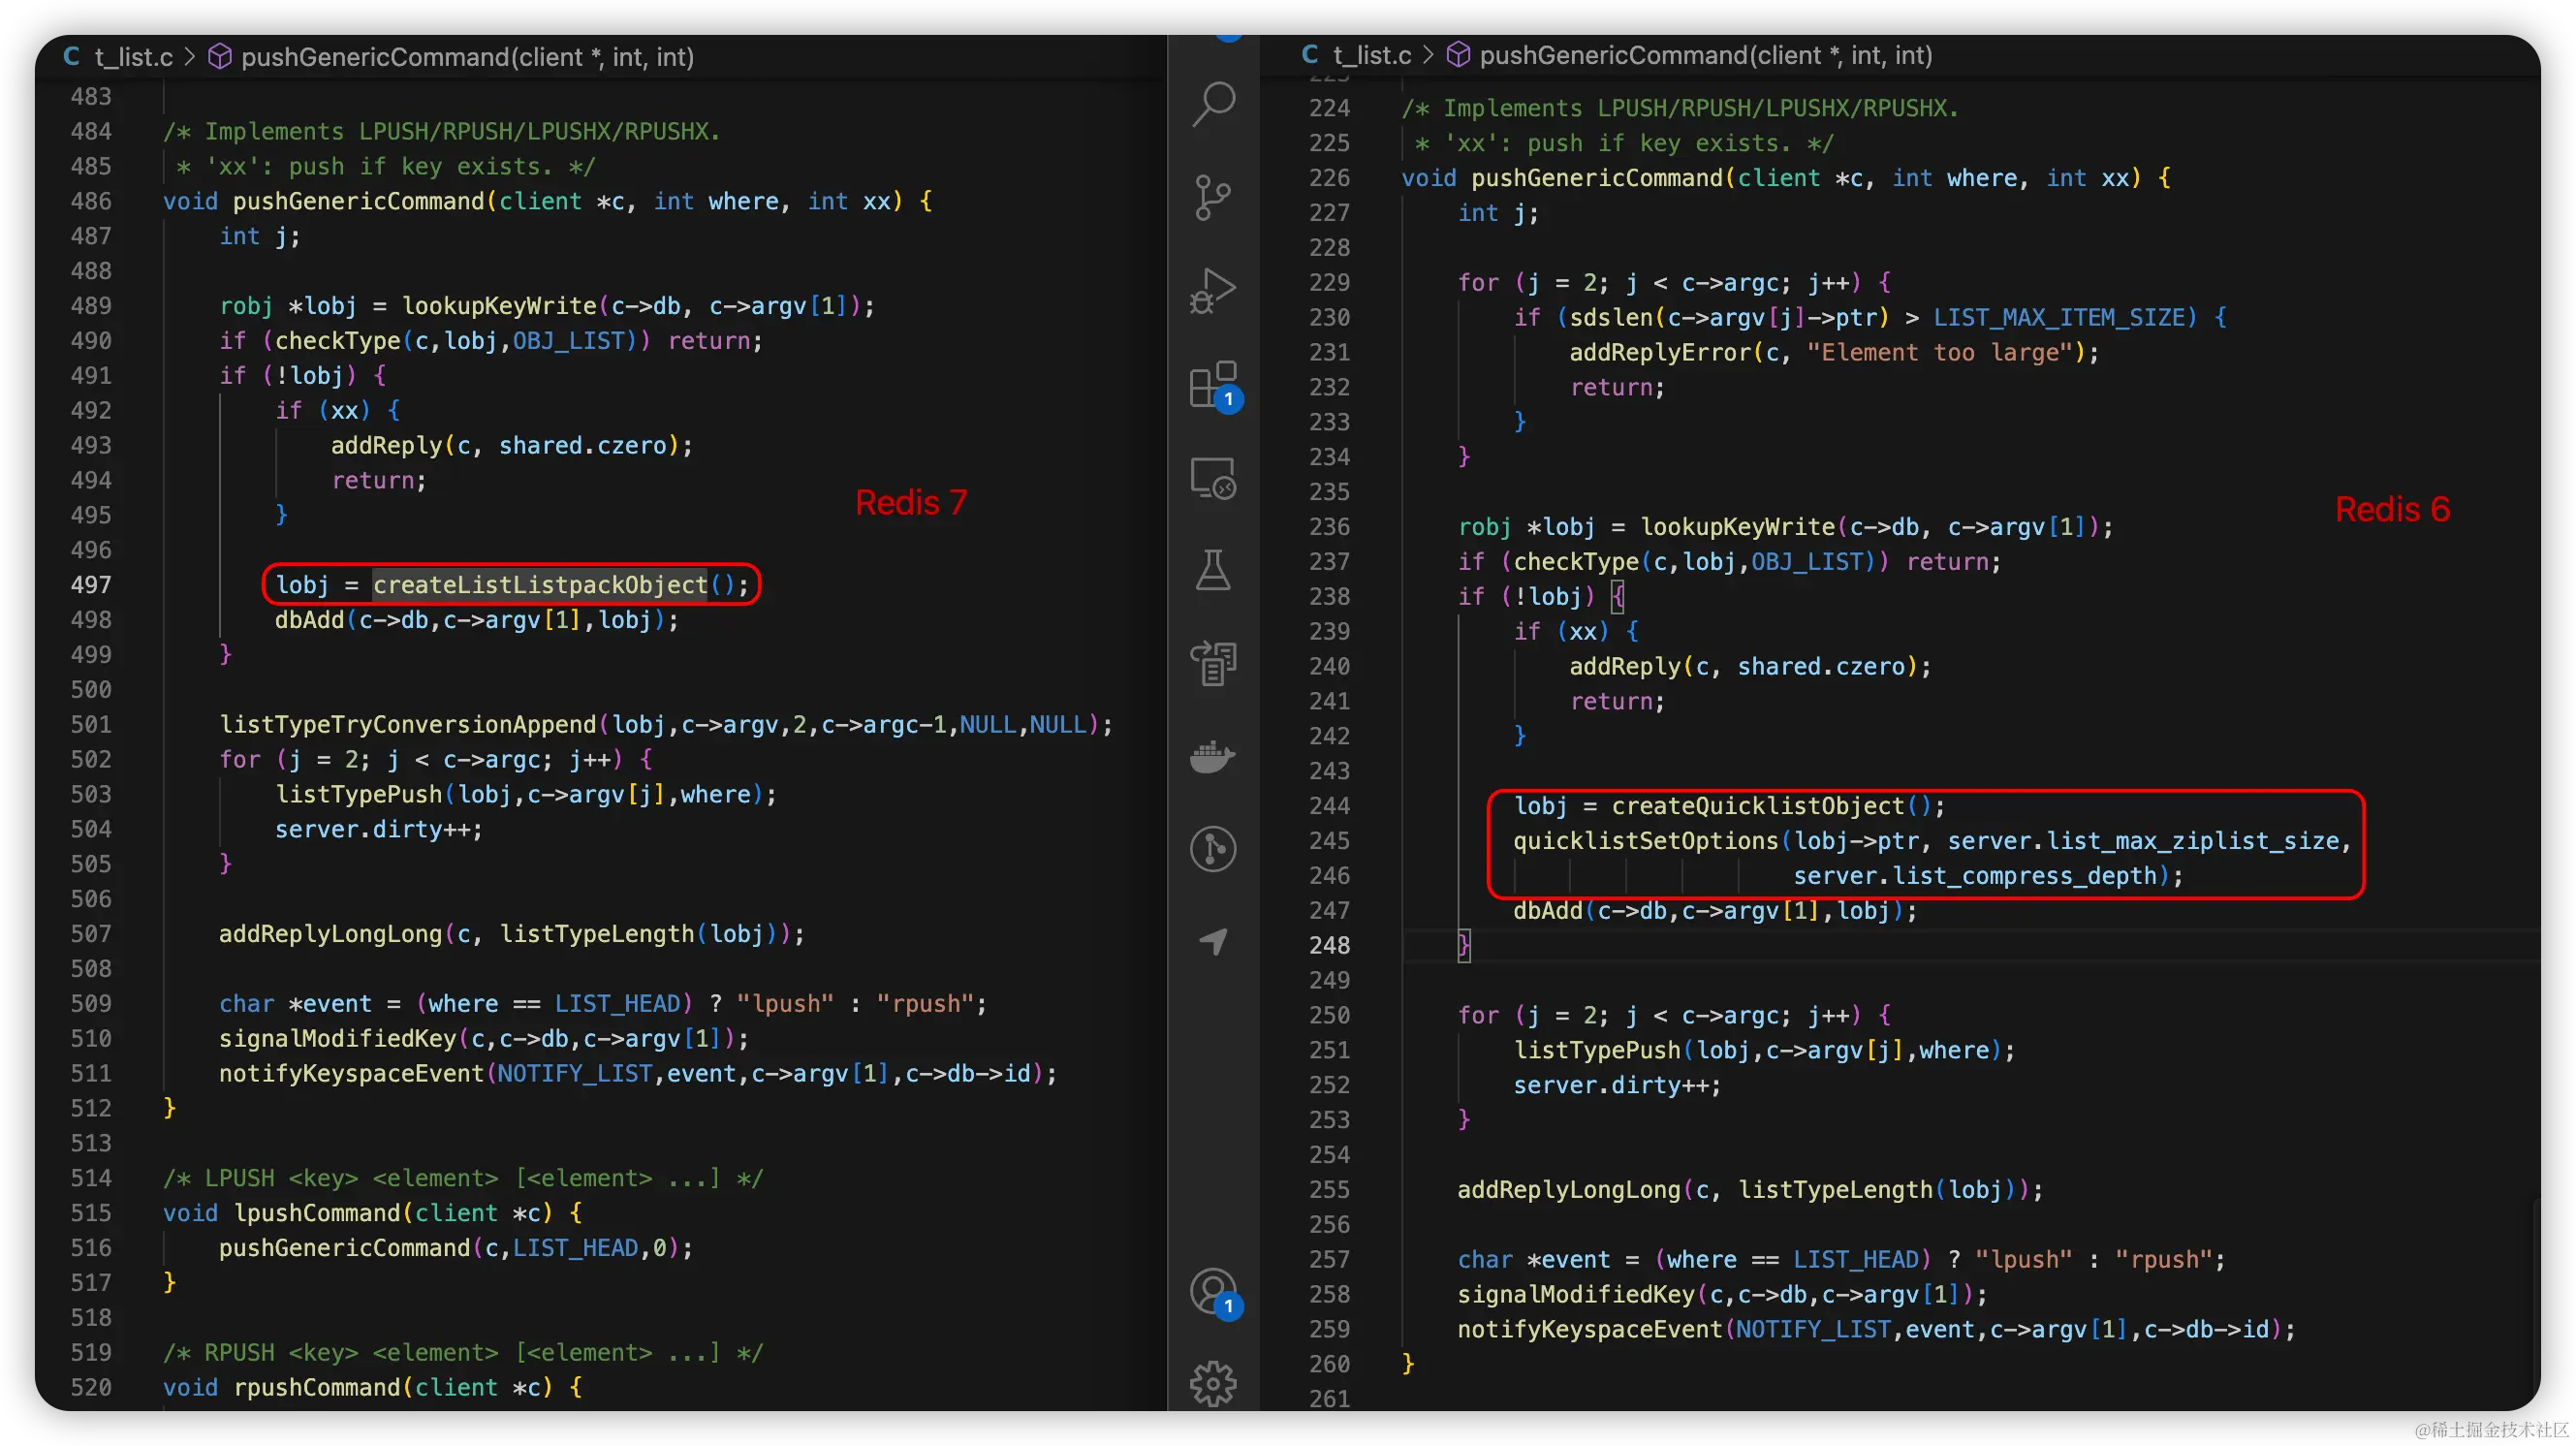Open the Remote Explorer monitor icon
Image resolution: width=2576 pixels, height=1446 pixels.
(x=1214, y=478)
